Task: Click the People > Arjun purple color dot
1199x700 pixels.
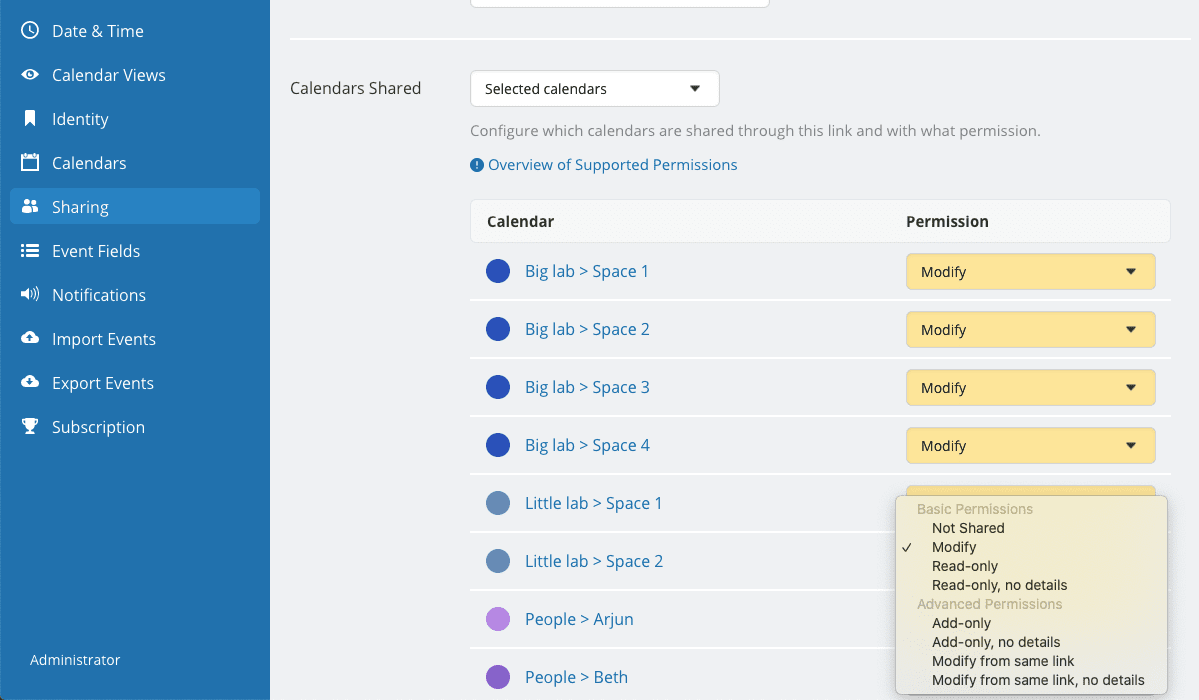Action: pyautogui.click(x=498, y=619)
